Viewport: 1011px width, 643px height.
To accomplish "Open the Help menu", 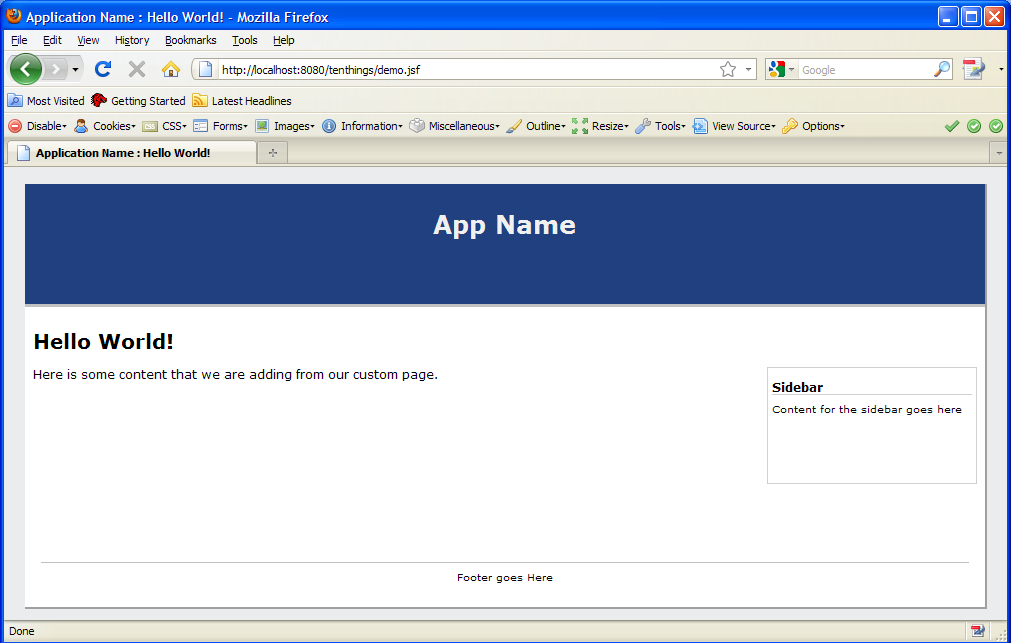I will (x=284, y=40).
